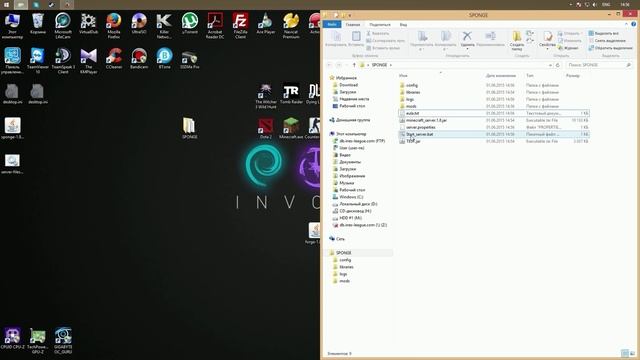Click the Copy (Копировать) ribbon button
640x360 pixels.
click(x=336, y=39)
